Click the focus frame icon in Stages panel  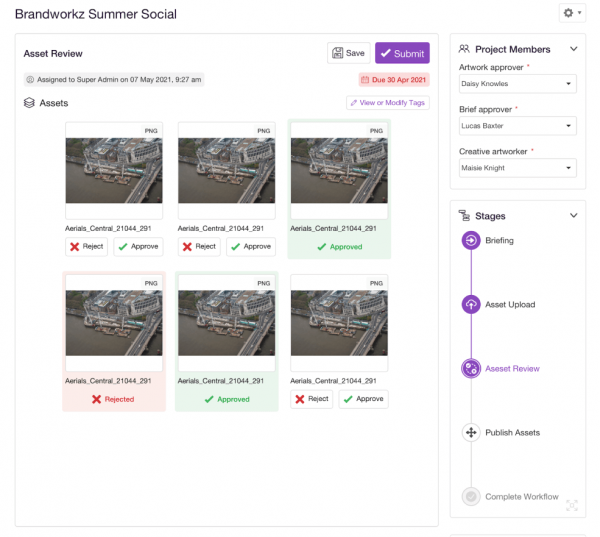tap(572, 505)
